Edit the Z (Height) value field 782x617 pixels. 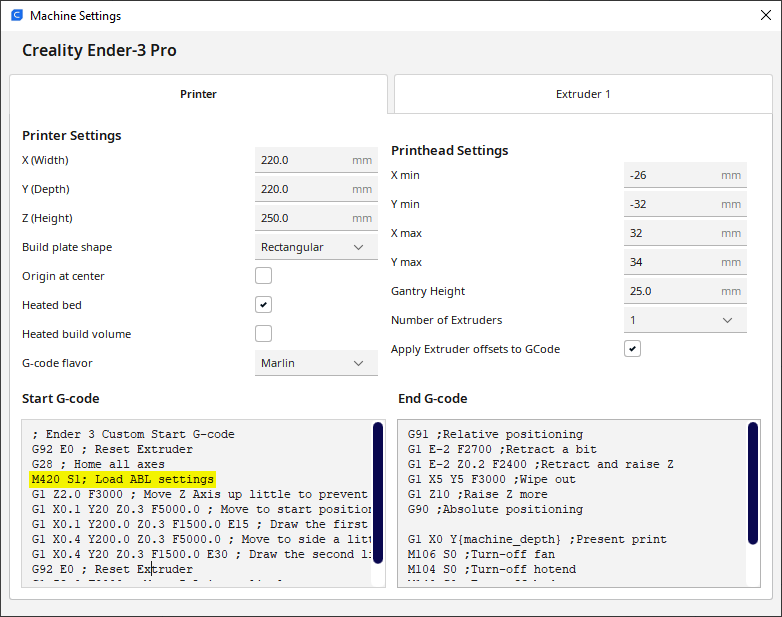(x=316, y=218)
